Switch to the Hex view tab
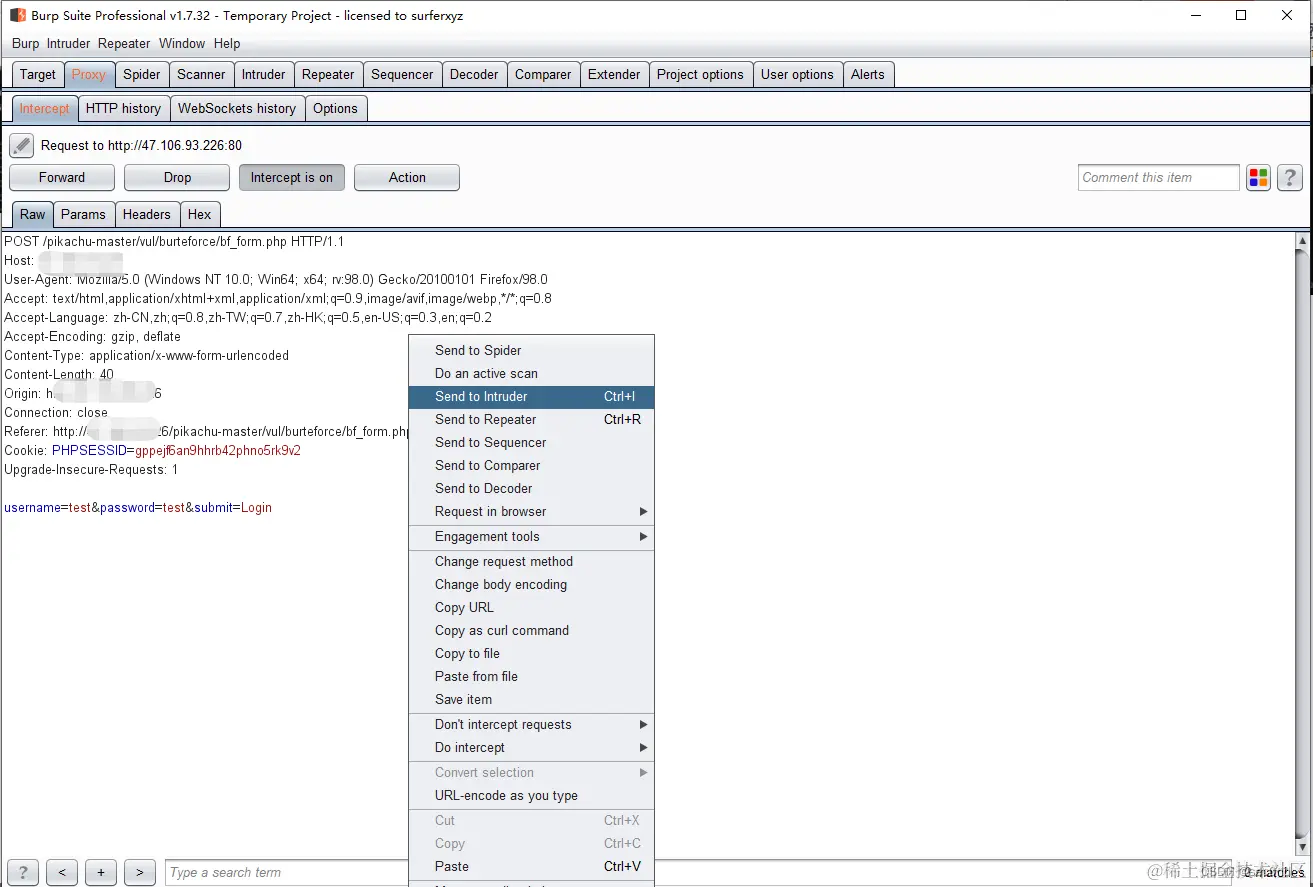 pyautogui.click(x=200, y=214)
